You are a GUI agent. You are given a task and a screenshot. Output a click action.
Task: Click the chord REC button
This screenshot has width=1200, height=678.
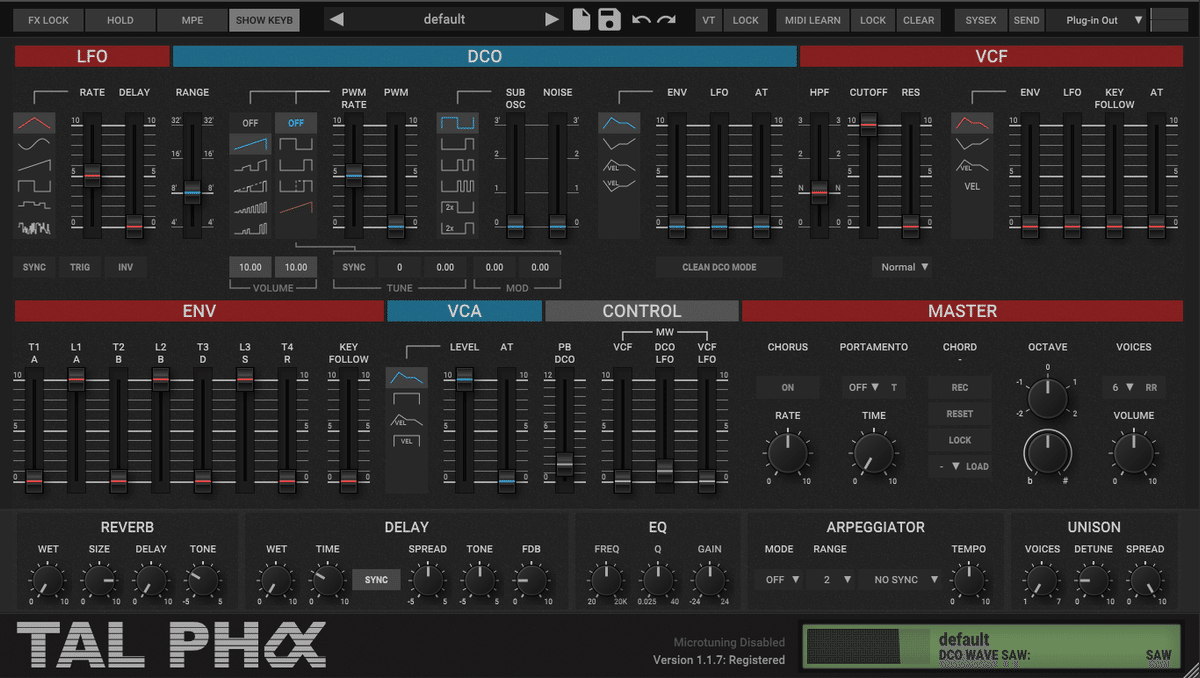pyautogui.click(x=960, y=387)
